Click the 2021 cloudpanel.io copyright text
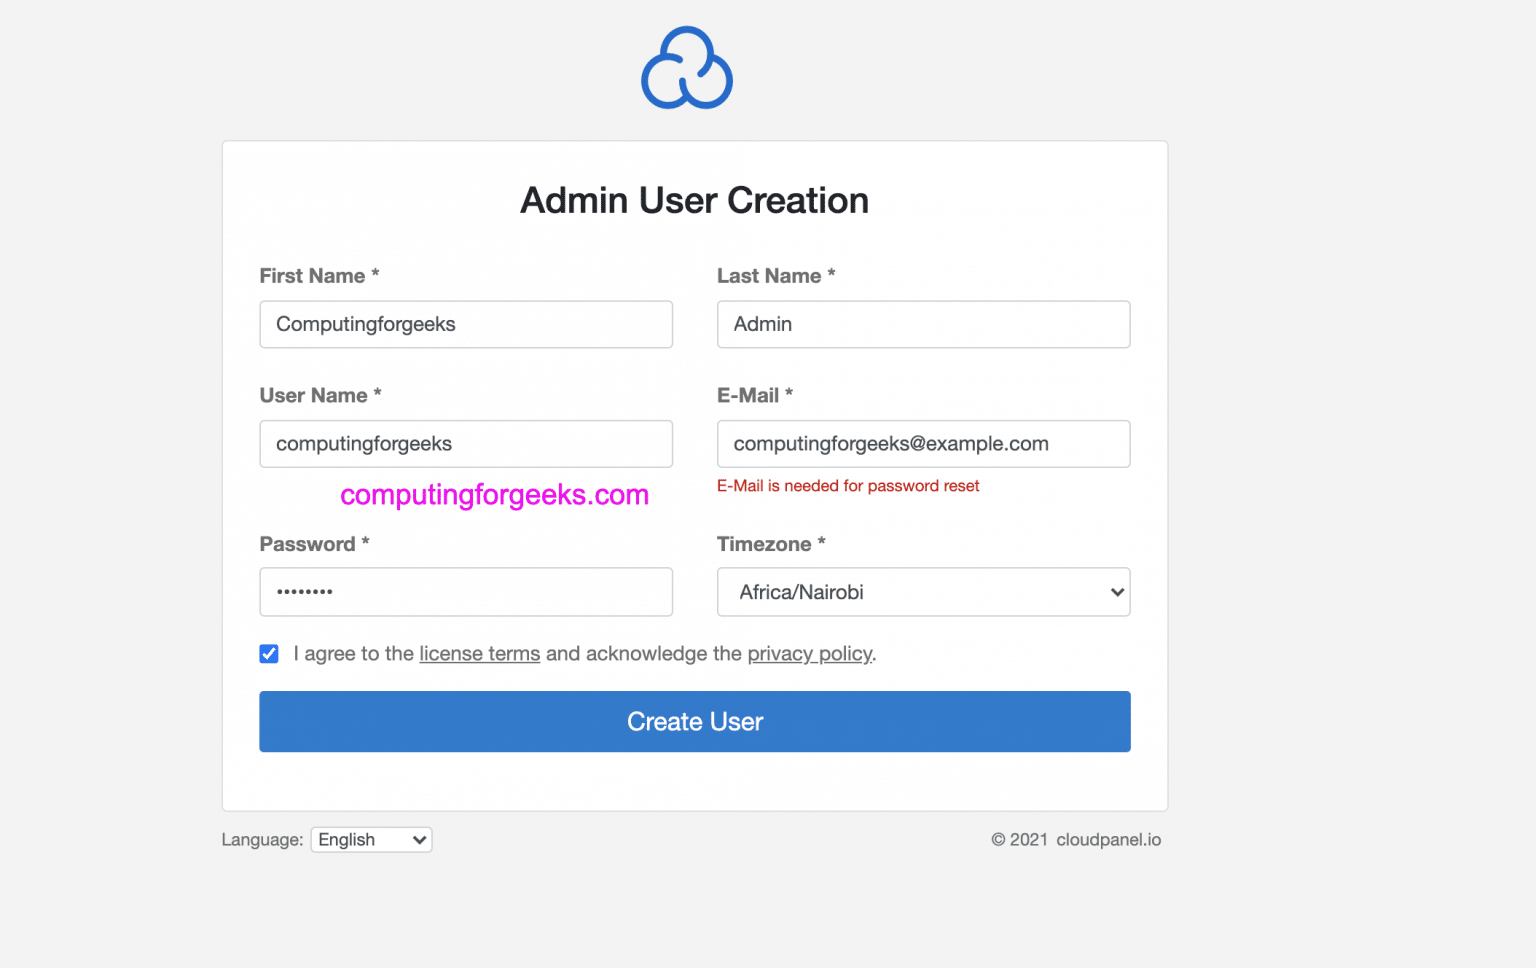 tap(1075, 839)
